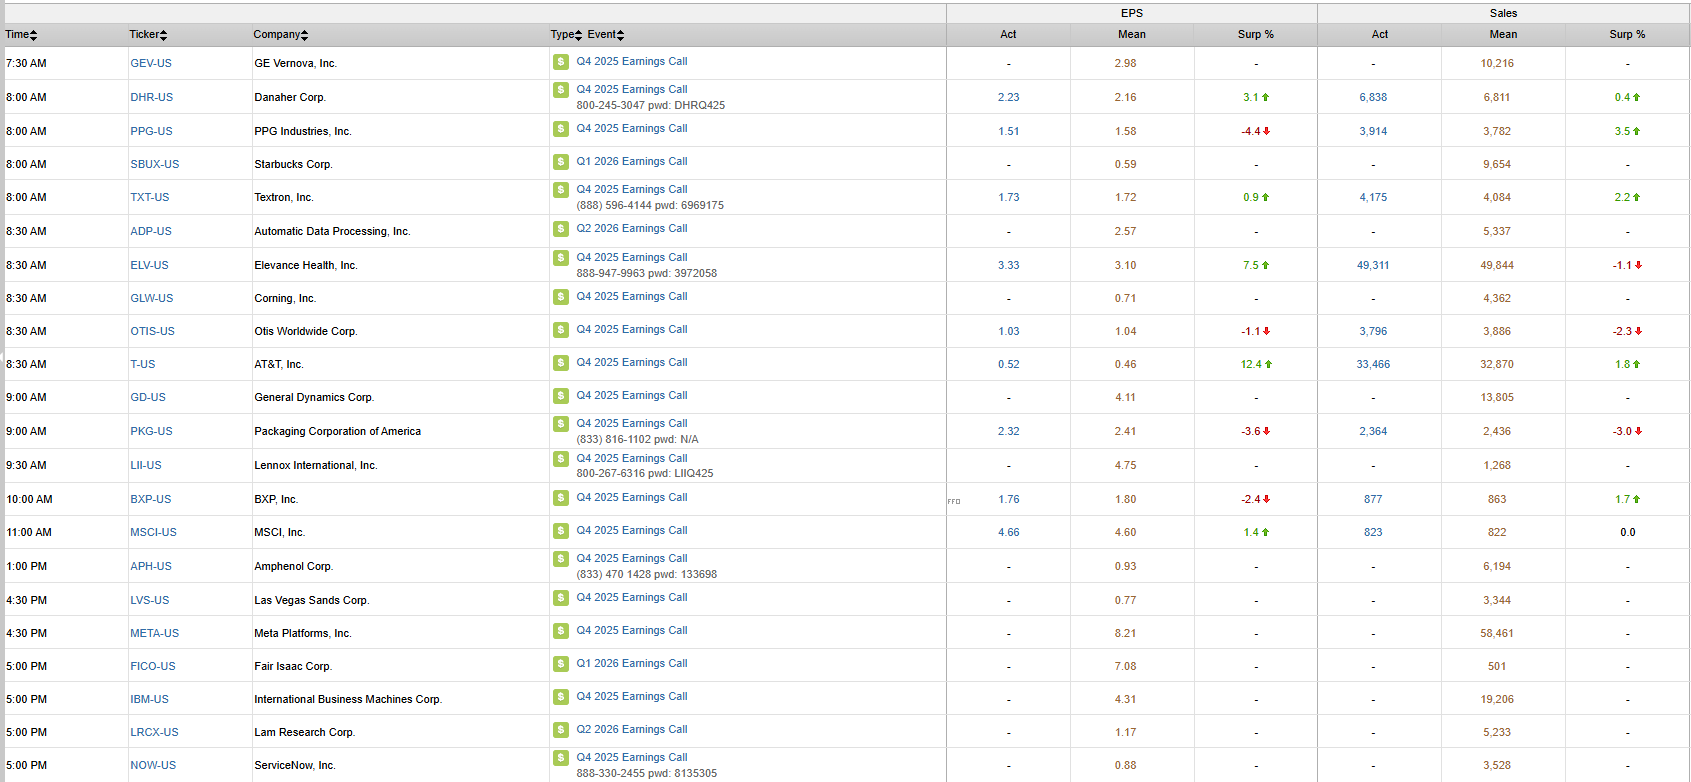Sort rows by Company name header
1691x782 pixels.
pyautogui.click(x=280, y=35)
